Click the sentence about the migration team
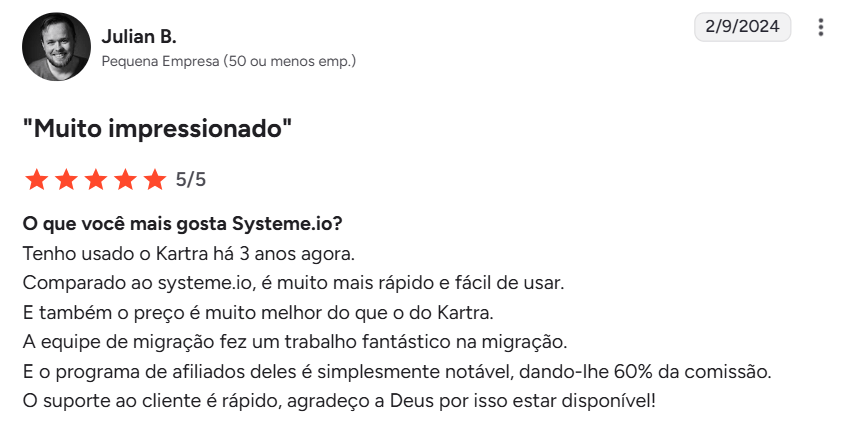 click(294, 342)
